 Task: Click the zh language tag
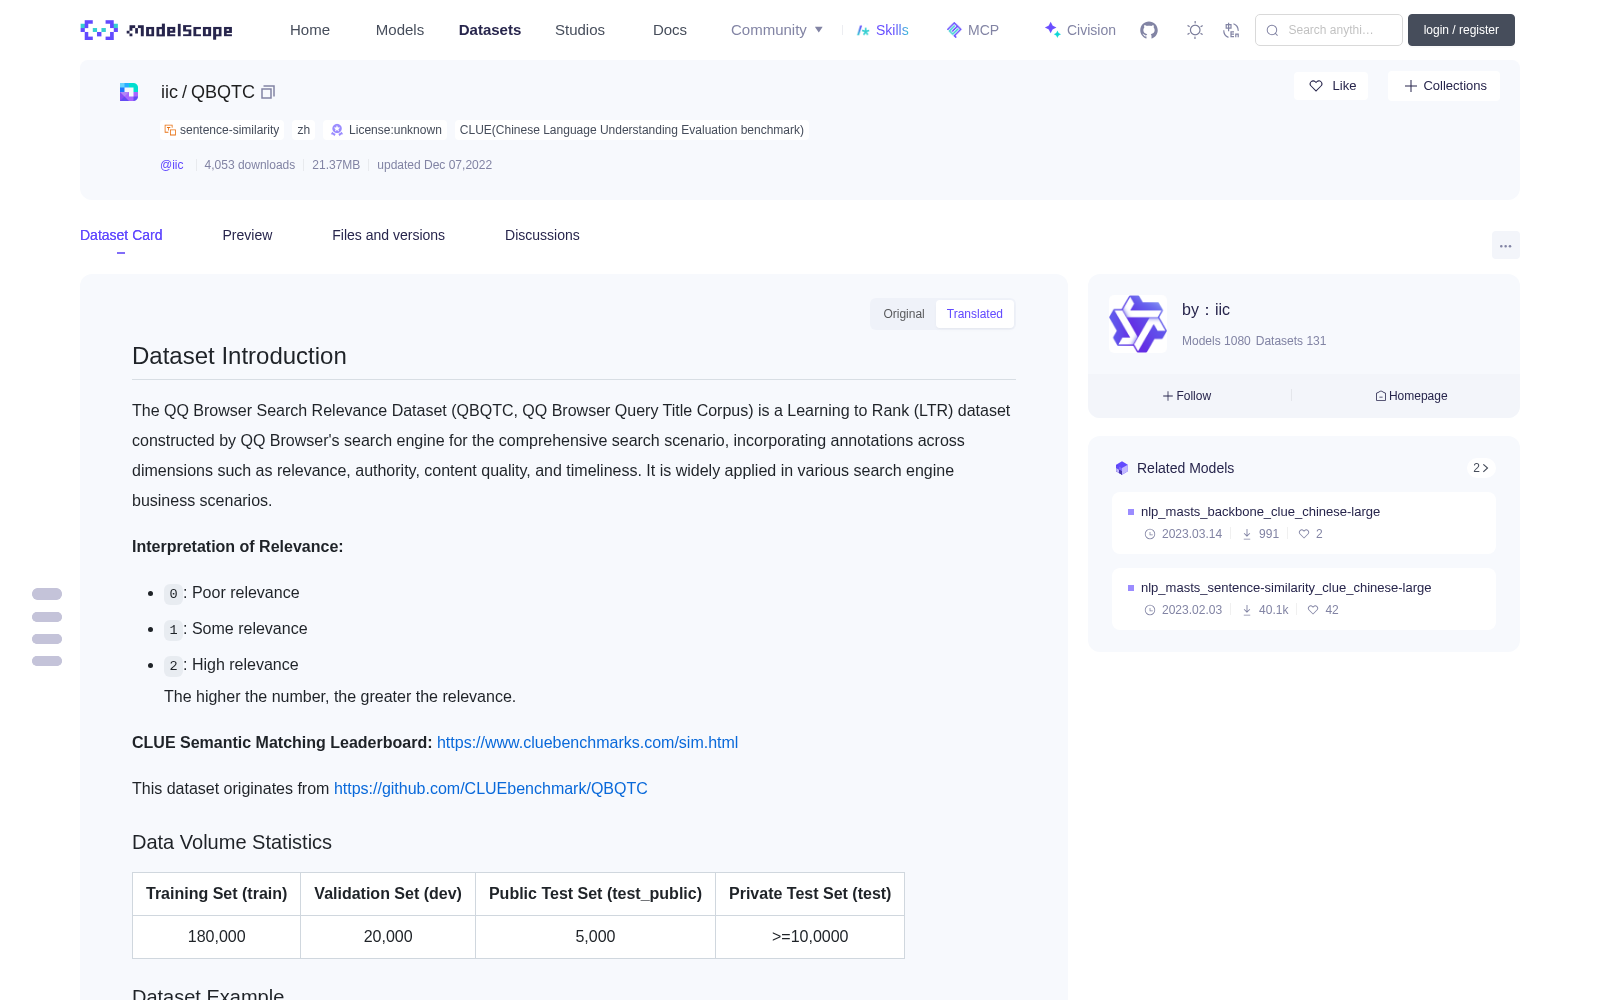point(304,130)
